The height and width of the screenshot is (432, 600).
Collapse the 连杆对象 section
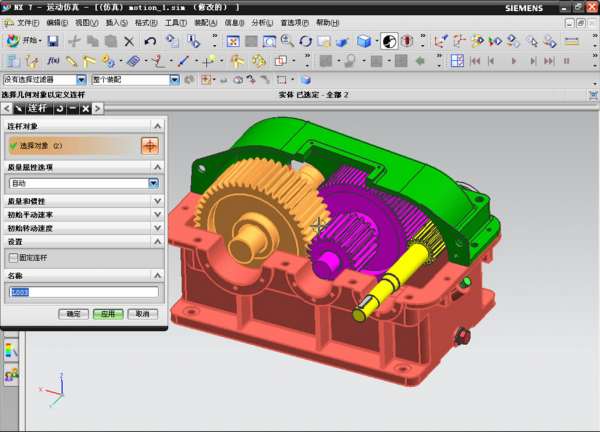click(157, 125)
